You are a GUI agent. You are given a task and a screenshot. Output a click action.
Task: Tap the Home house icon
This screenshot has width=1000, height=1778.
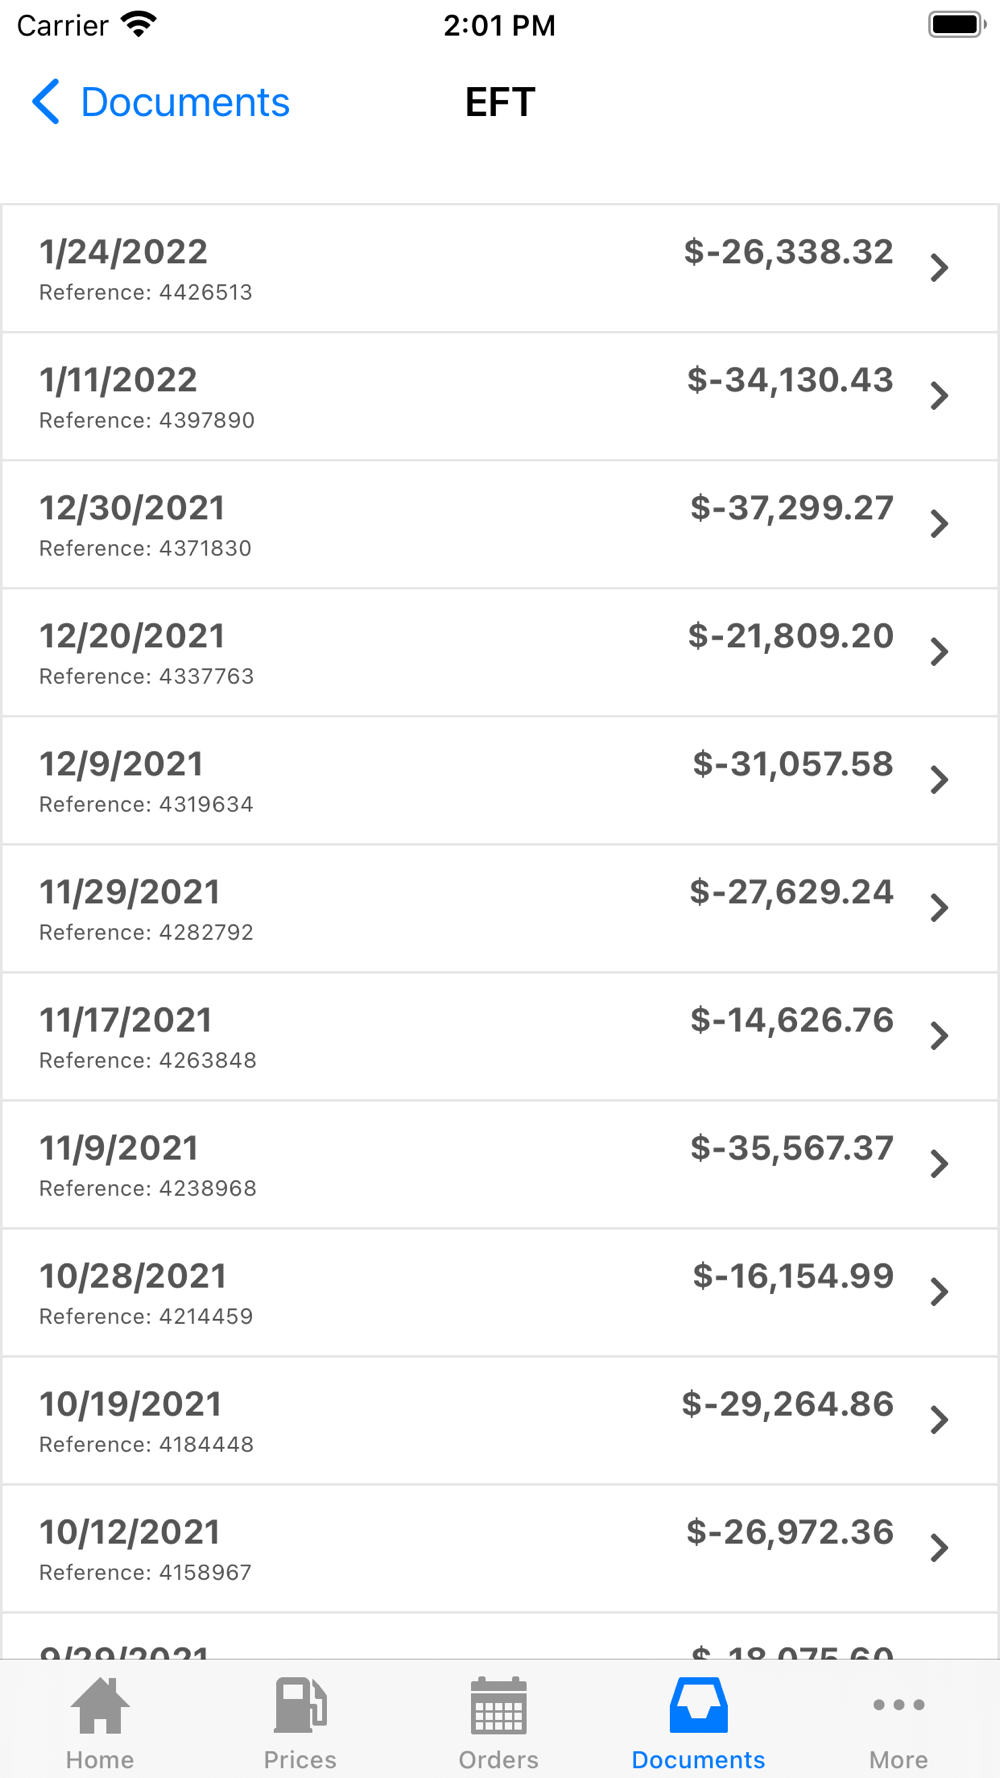100,1706
